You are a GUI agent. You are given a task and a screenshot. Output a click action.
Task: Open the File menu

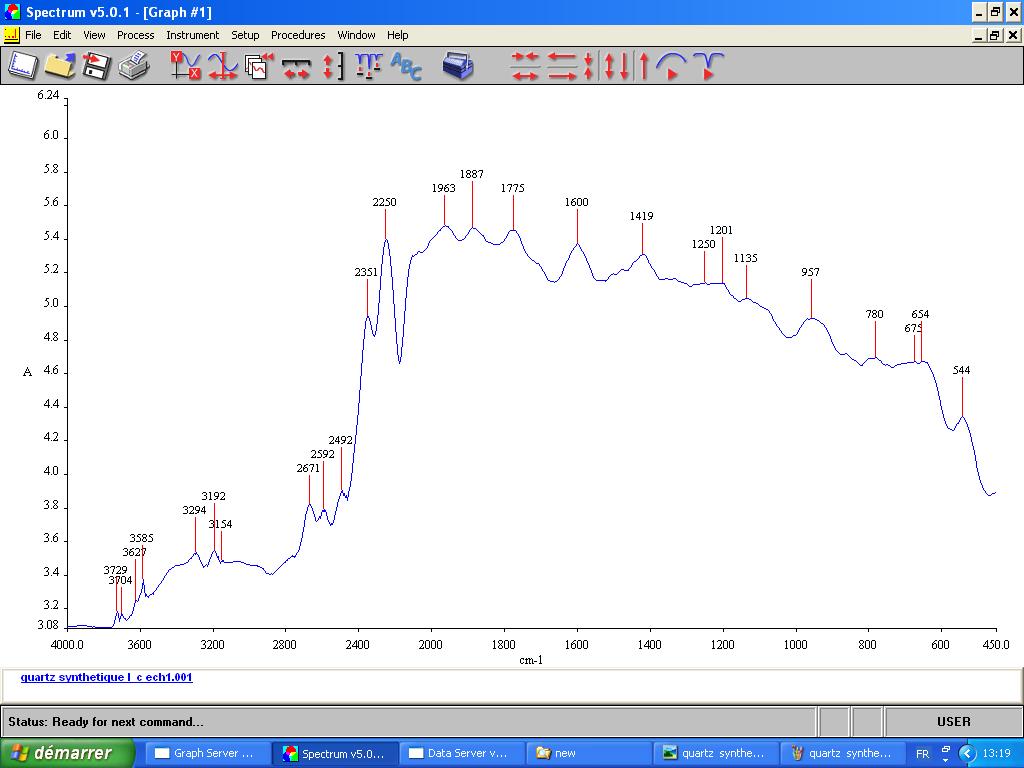(x=33, y=35)
